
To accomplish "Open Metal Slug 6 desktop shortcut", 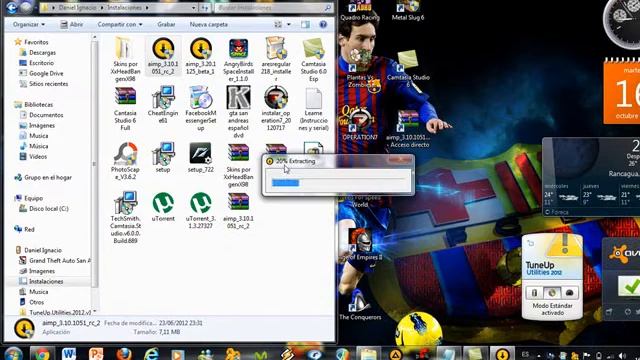I will coord(408,11).
